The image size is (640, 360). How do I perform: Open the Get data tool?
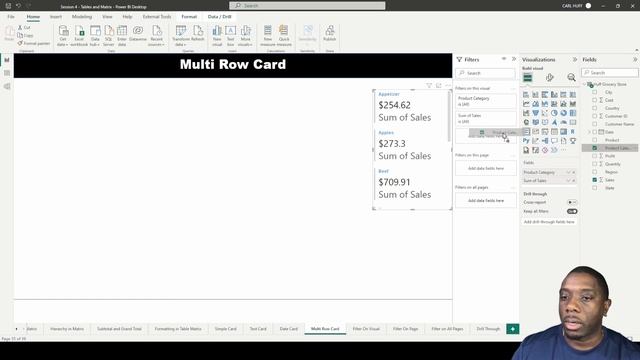click(63, 36)
